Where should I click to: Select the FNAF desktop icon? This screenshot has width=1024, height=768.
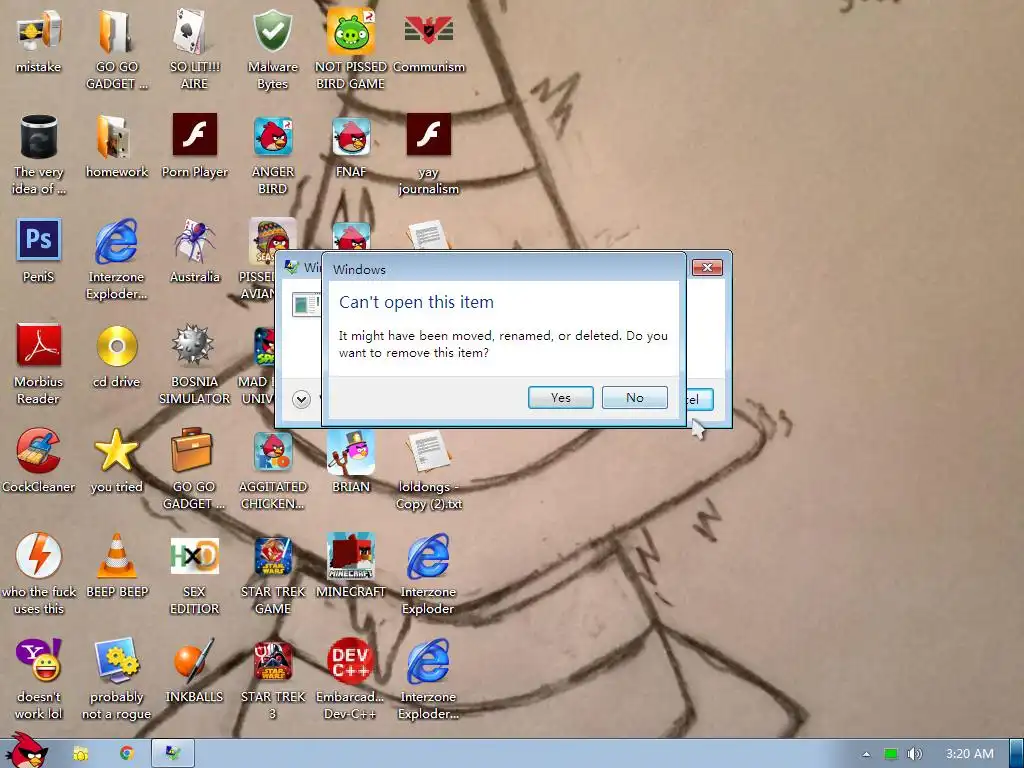(x=351, y=147)
